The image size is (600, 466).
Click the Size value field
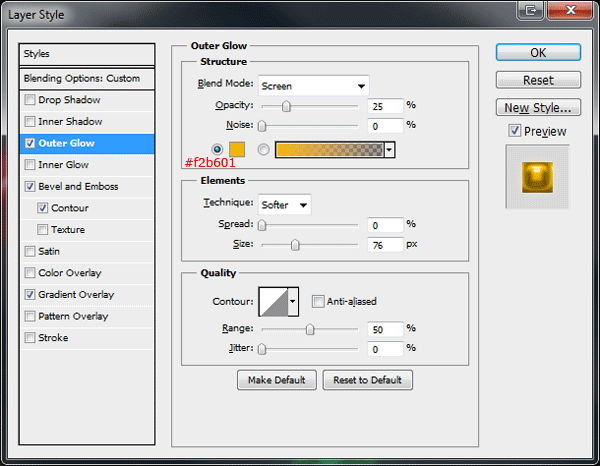tap(385, 245)
